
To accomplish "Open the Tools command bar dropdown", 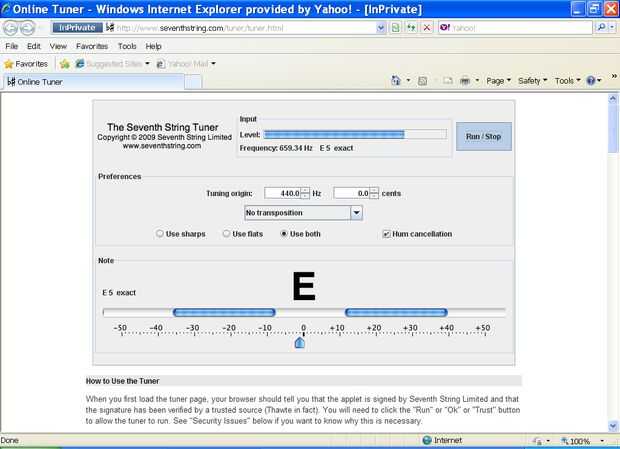I will 567,81.
